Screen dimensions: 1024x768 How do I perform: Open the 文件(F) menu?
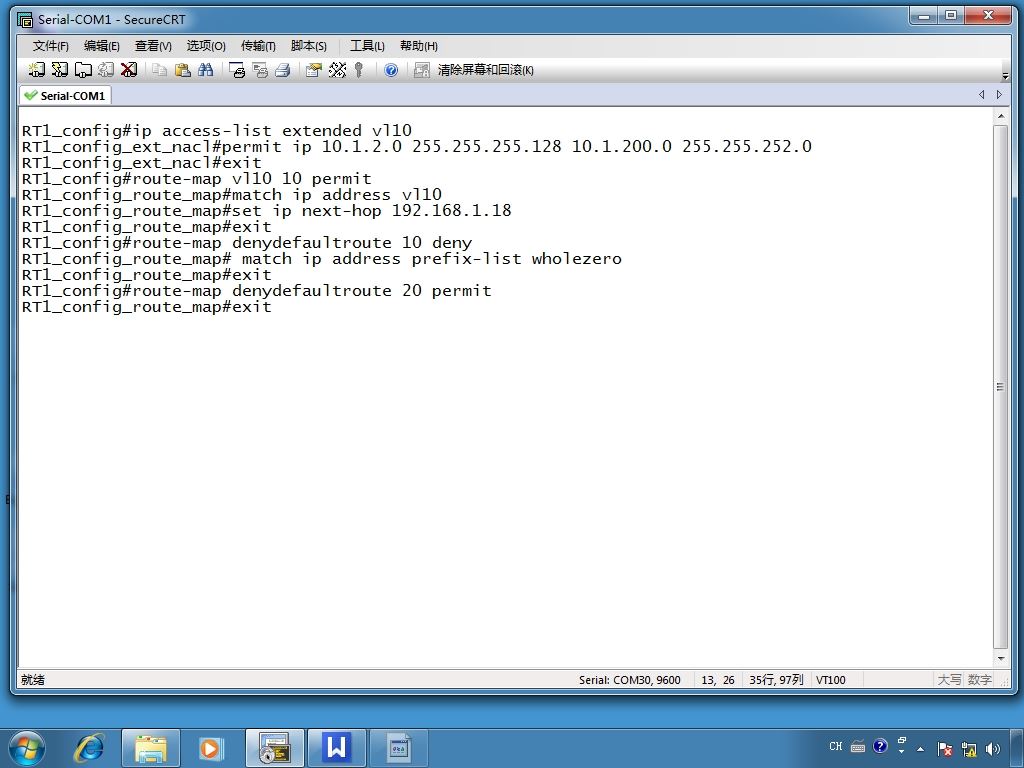click(x=50, y=46)
